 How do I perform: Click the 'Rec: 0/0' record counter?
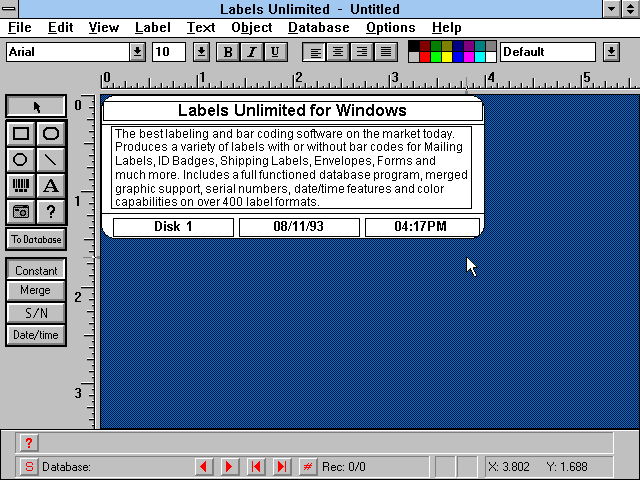click(344, 467)
